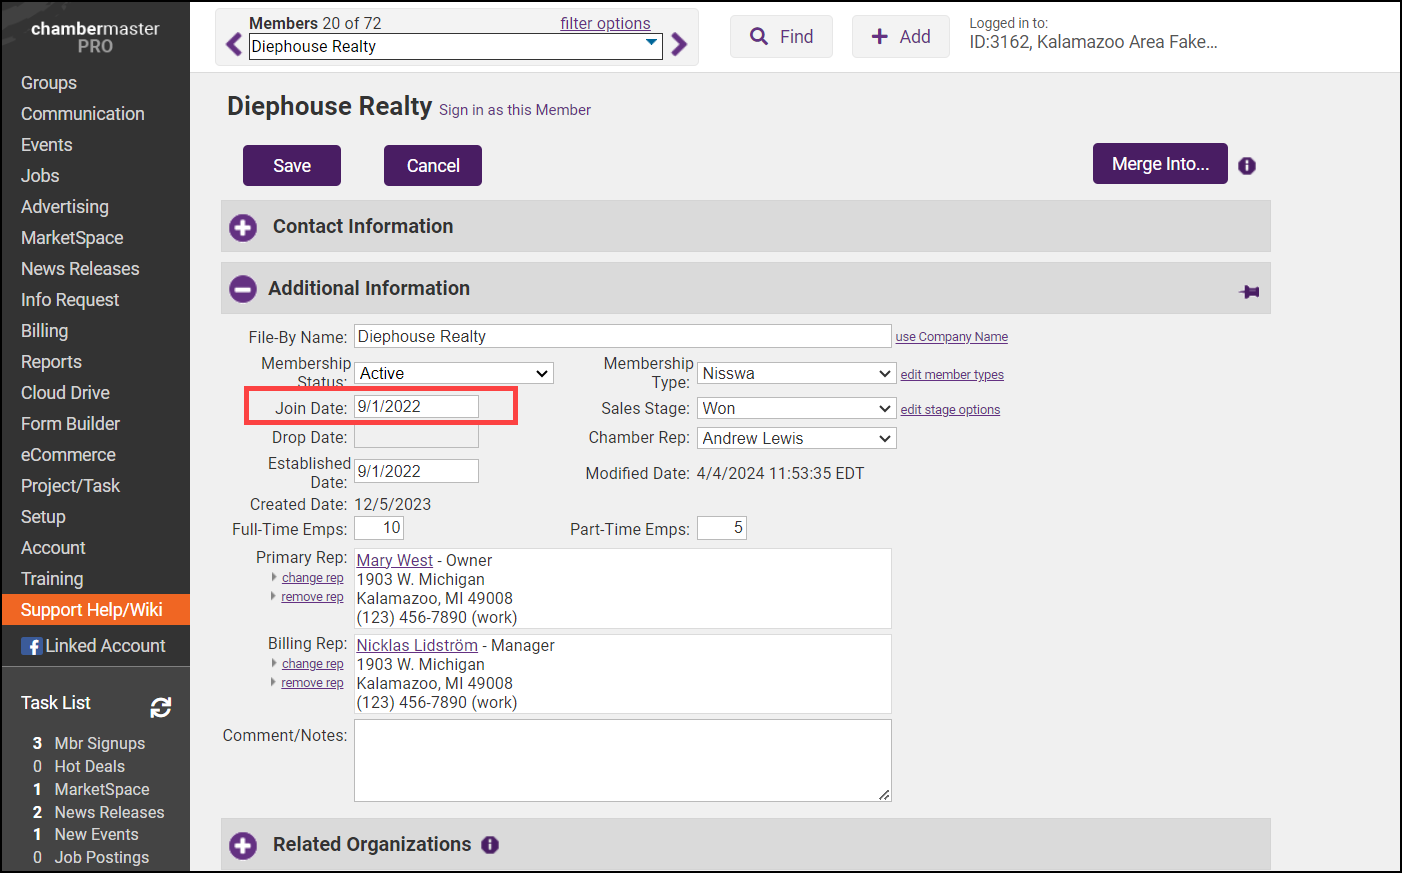The image size is (1402, 873).
Task: Open Billing in the sidebar
Action: pyautogui.click(x=45, y=331)
